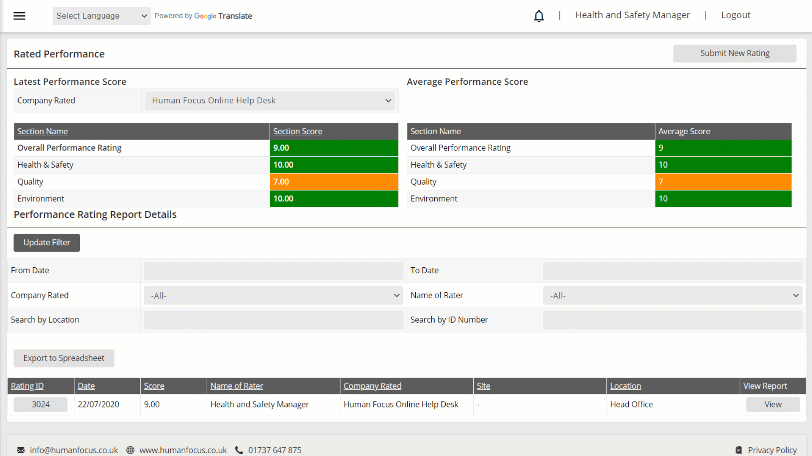The width and height of the screenshot is (812, 456).
Task: Click the phone icon in footer
Action: (239, 450)
